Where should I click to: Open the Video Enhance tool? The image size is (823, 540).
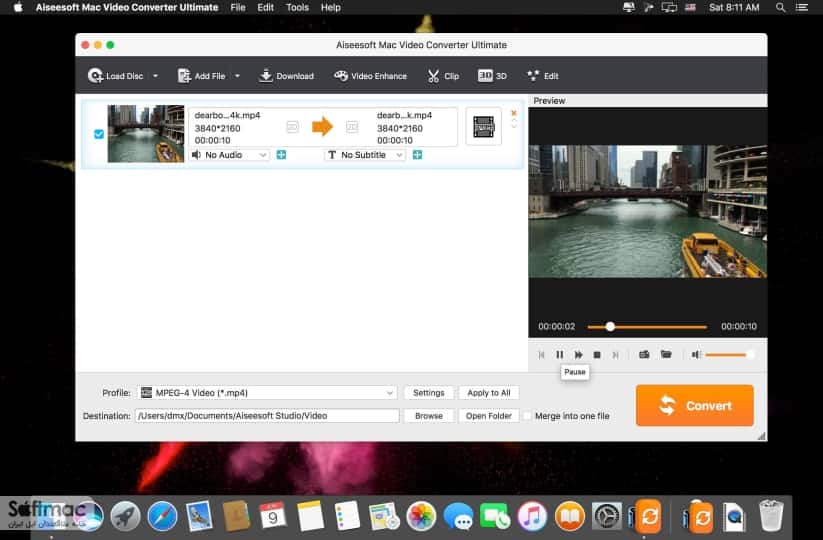click(x=371, y=76)
